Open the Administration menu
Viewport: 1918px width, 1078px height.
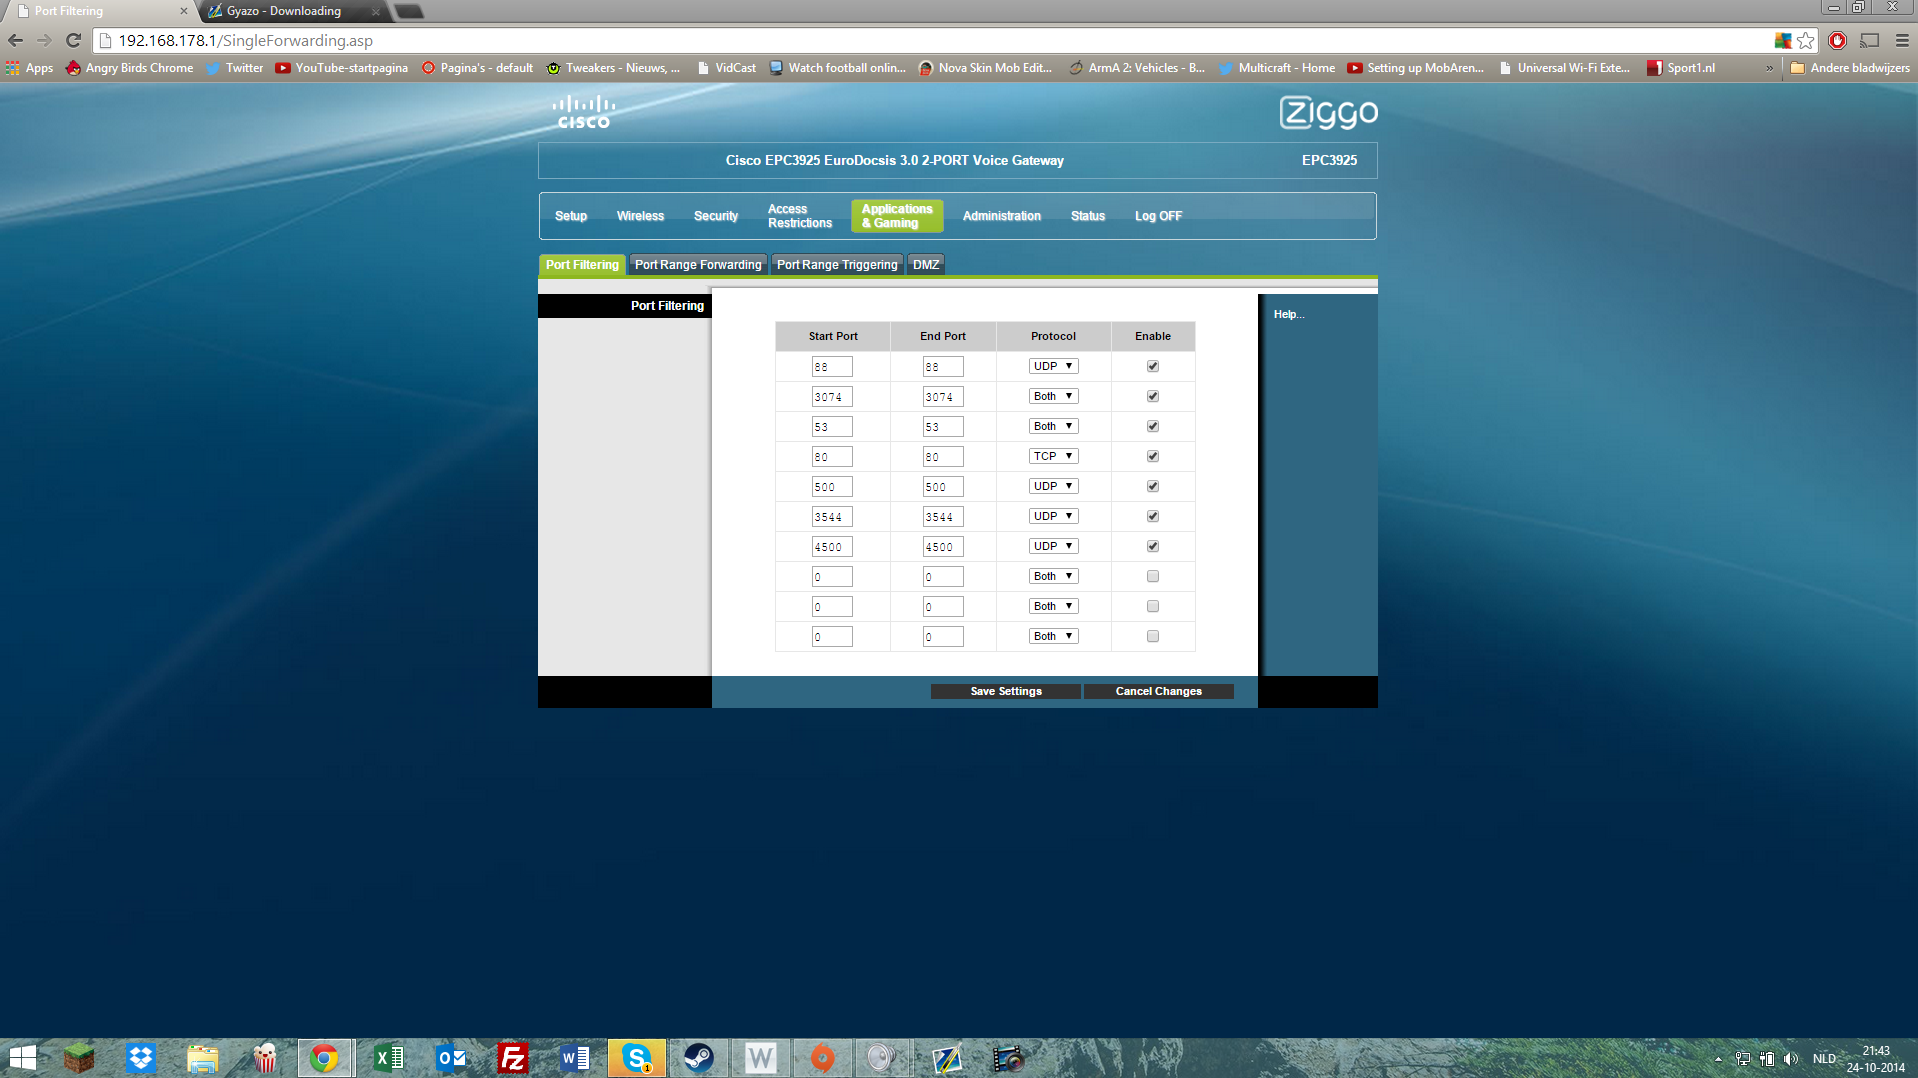tap(1002, 216)
